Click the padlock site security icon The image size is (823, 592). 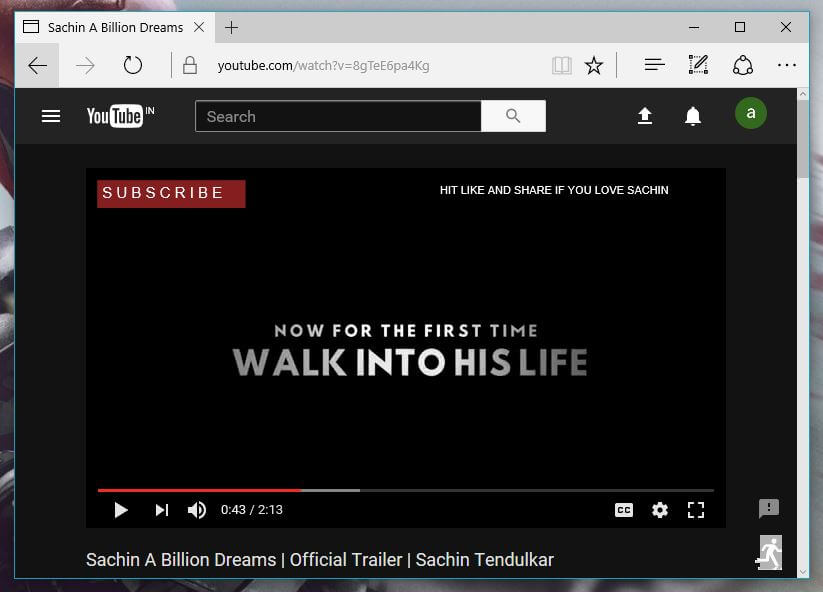click(190, 66)
